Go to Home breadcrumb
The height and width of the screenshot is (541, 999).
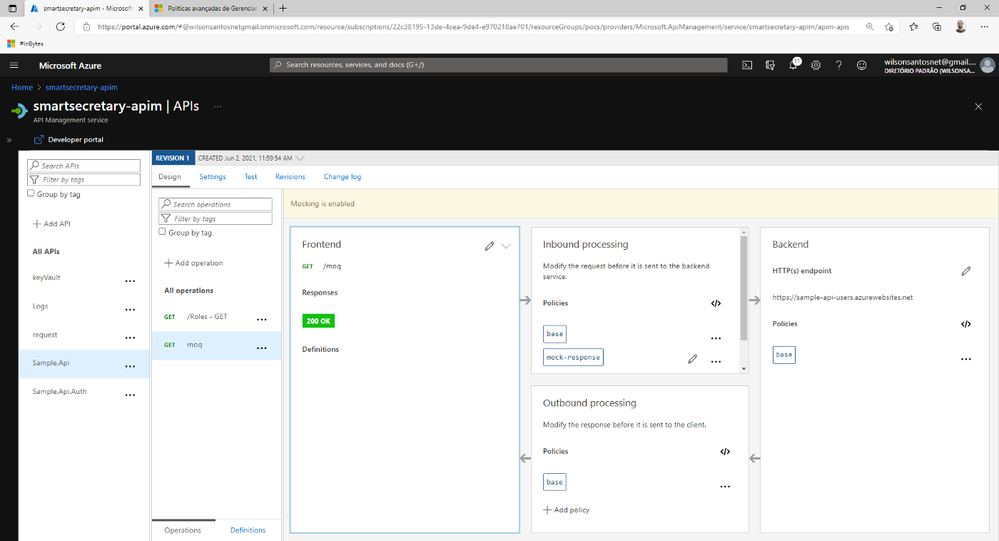coord(22,87)
